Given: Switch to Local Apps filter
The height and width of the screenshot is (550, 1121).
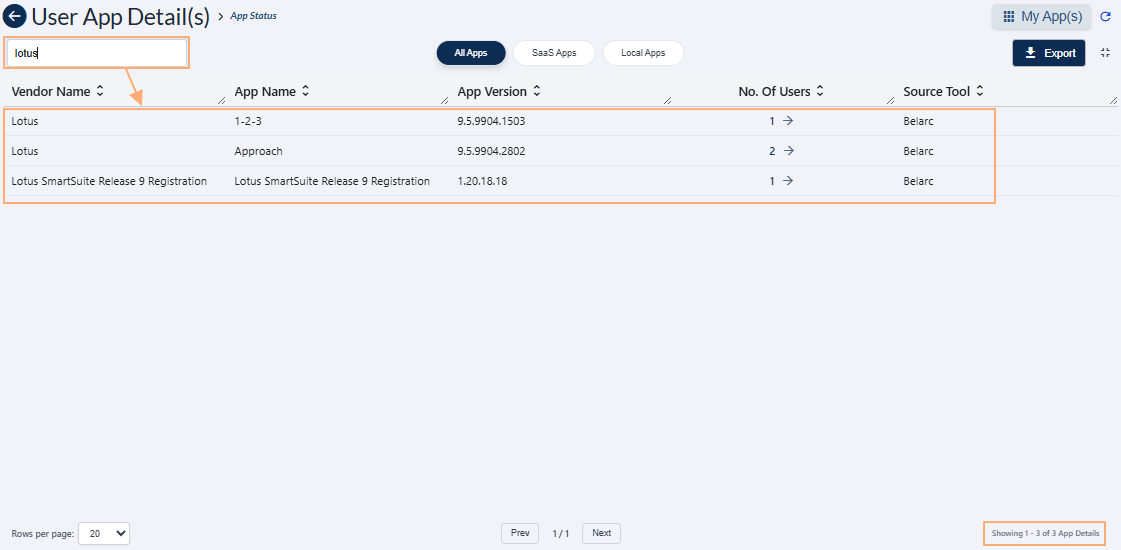Looking at the screenshot, I should point(643,53).
